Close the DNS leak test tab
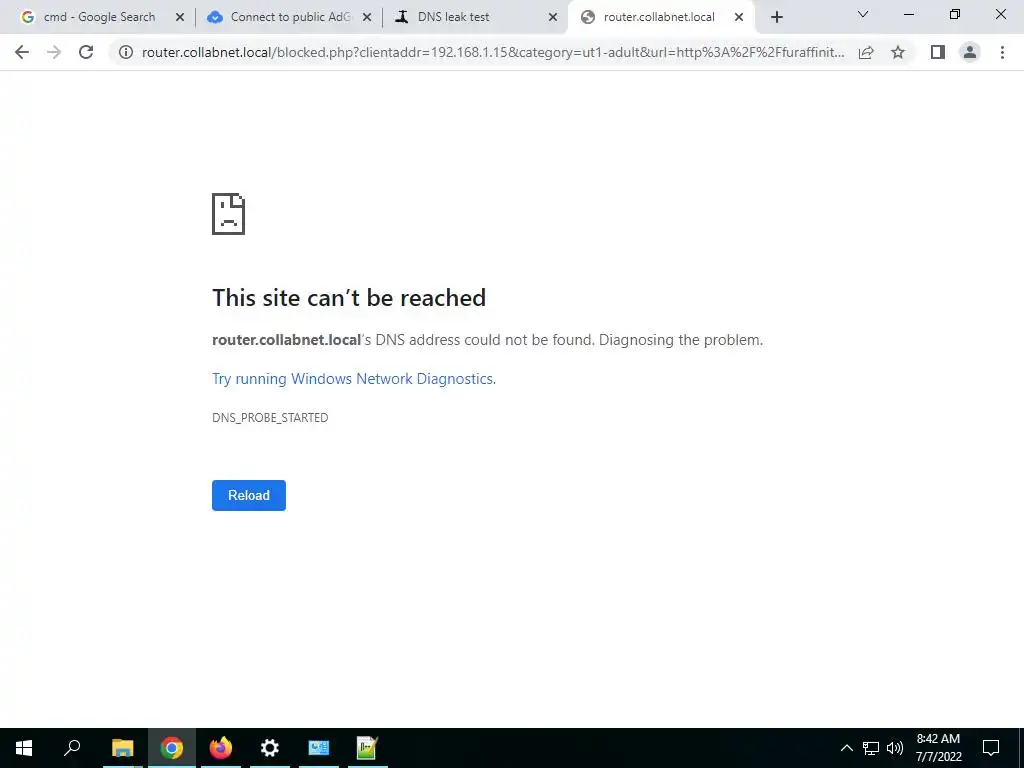This screenshot has width=1024, height=768. (x=552, y=17)
